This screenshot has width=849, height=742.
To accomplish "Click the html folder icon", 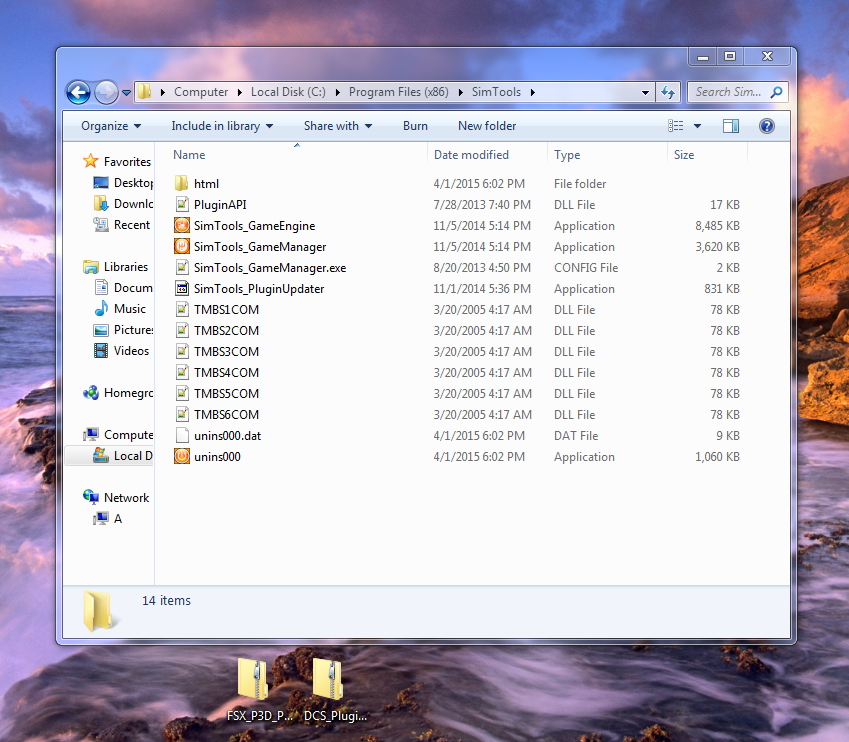I will coord(181,184).
